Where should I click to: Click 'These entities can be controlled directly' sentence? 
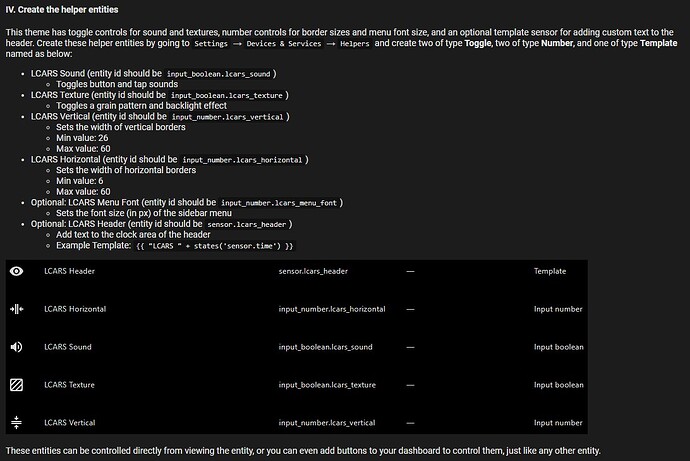tap(303, 450)
